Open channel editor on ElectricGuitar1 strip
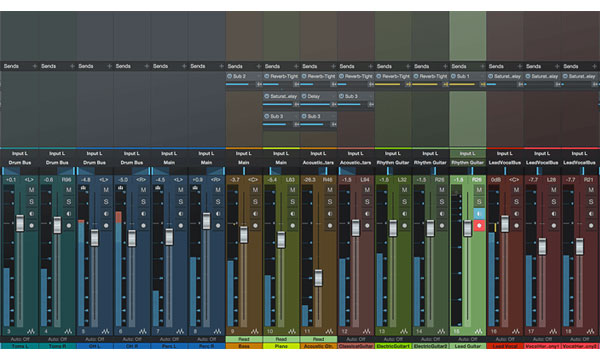 (404, 331)
